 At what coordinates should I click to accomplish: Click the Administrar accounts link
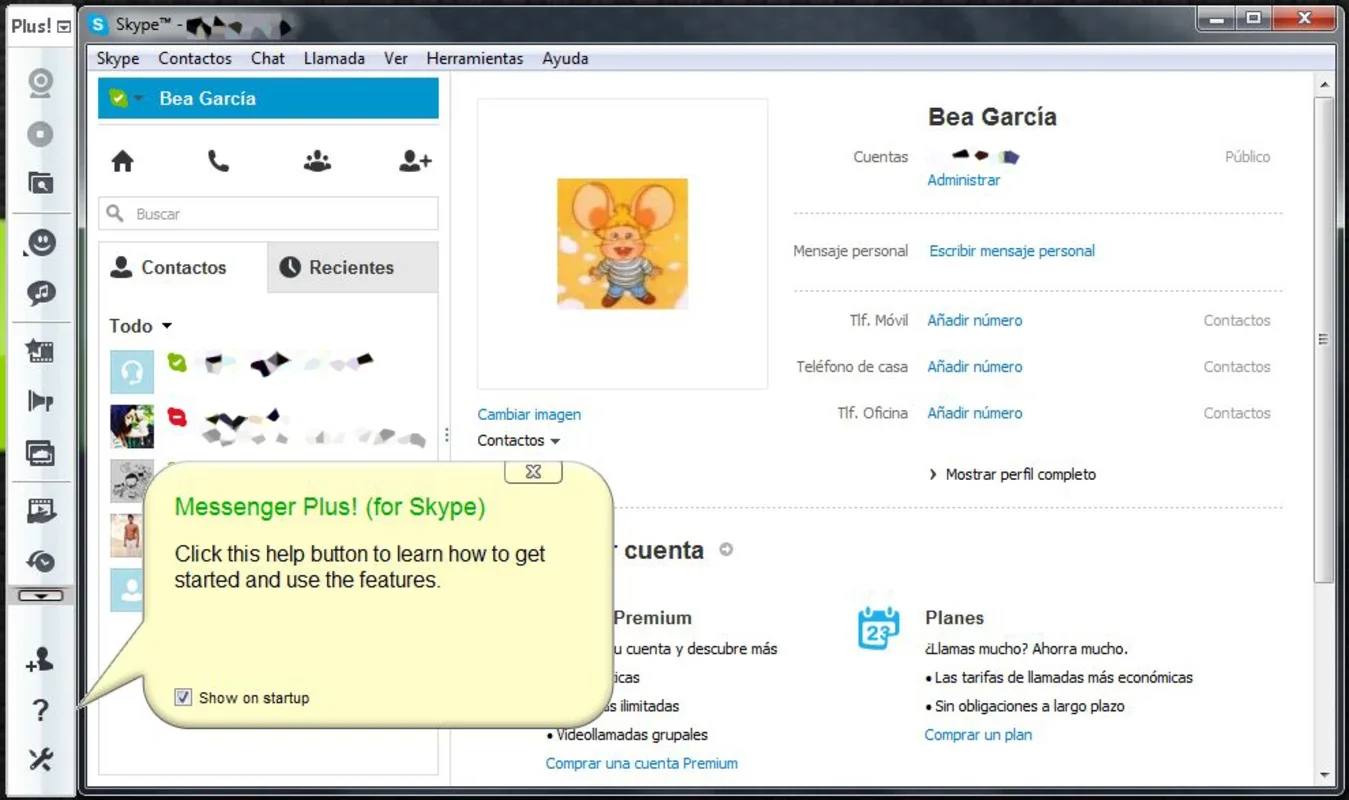coord(964,180)
